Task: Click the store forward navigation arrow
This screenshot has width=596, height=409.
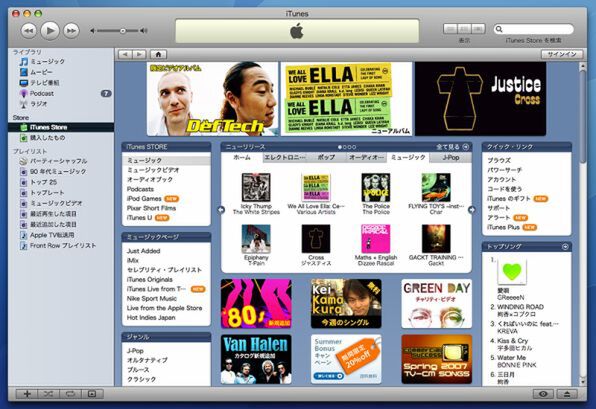Action: (x=139, y=54)
